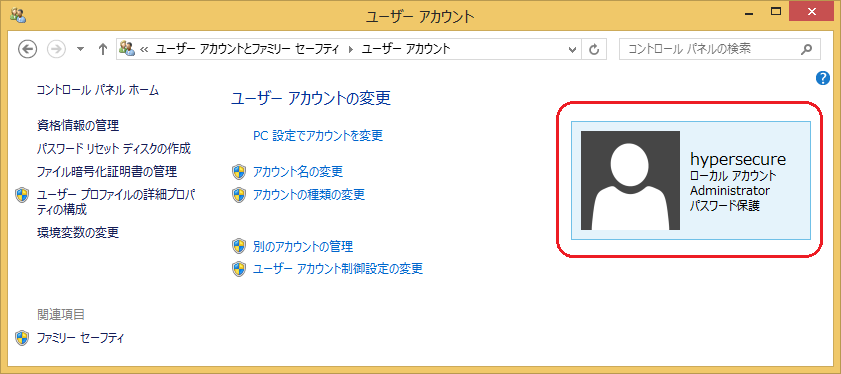Open help with the blue question mark

point(823,78)
